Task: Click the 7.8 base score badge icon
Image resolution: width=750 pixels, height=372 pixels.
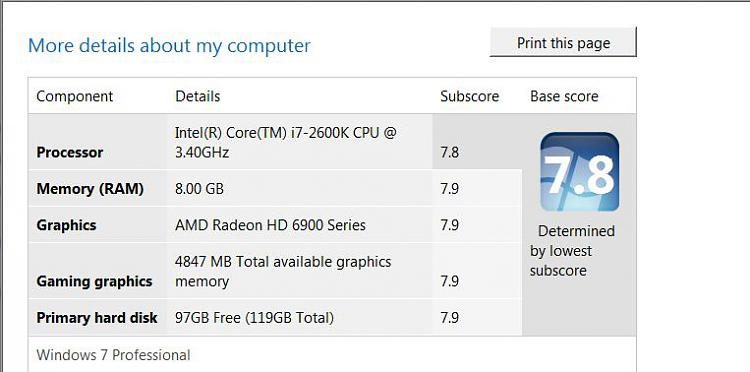Action: 579,172
